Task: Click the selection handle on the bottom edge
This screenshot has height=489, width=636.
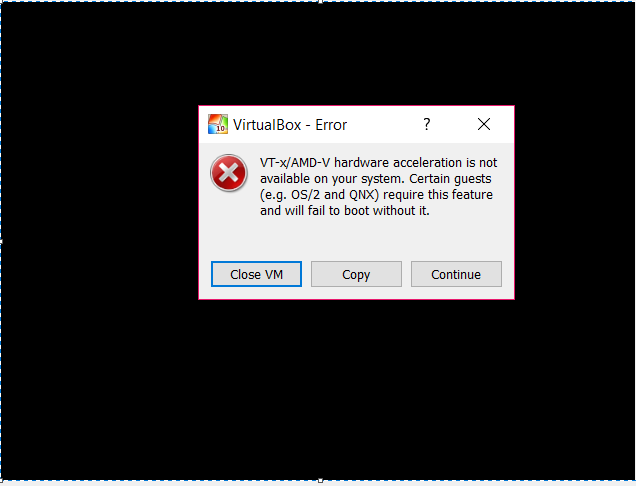Action: click(320, 481)
